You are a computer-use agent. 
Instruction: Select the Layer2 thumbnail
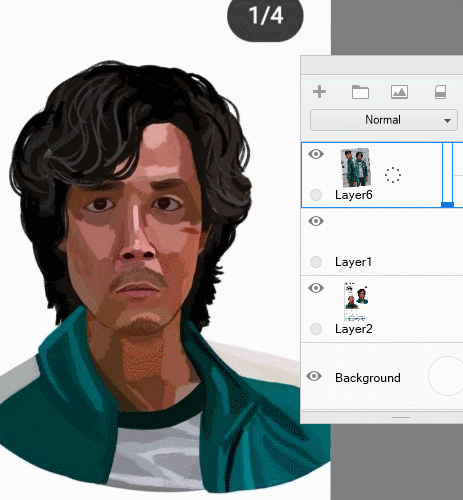(356, 302)
